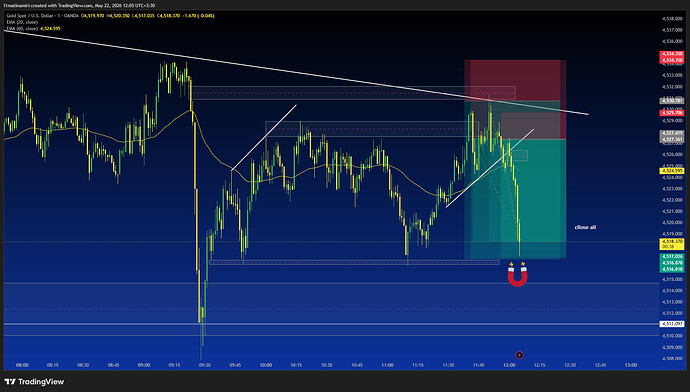Click the green 4,516.818 target label
Viewport: 690px width, 392px height.
[672, 269]
